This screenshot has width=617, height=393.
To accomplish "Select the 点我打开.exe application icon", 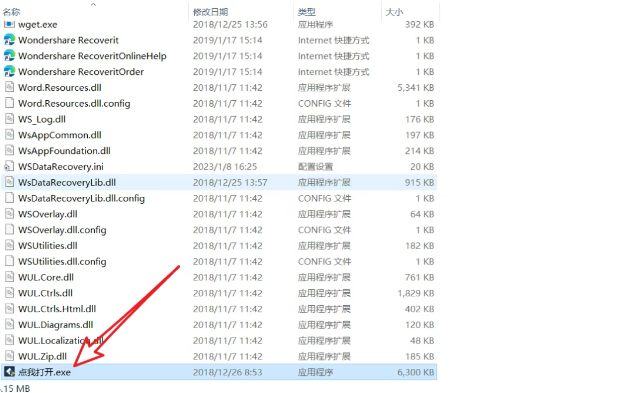I will click(9, 372).
